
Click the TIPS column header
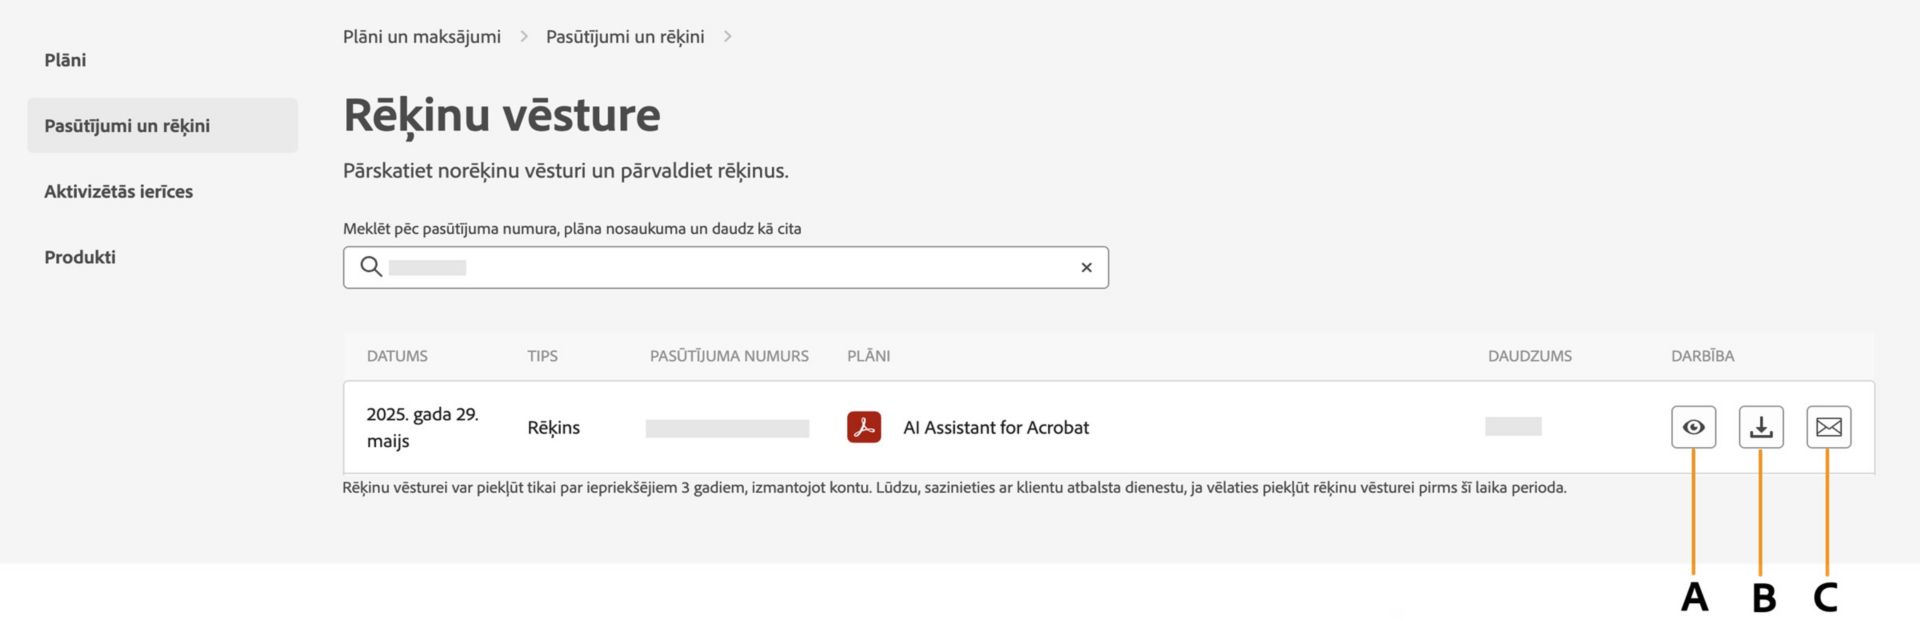[542, 356]
